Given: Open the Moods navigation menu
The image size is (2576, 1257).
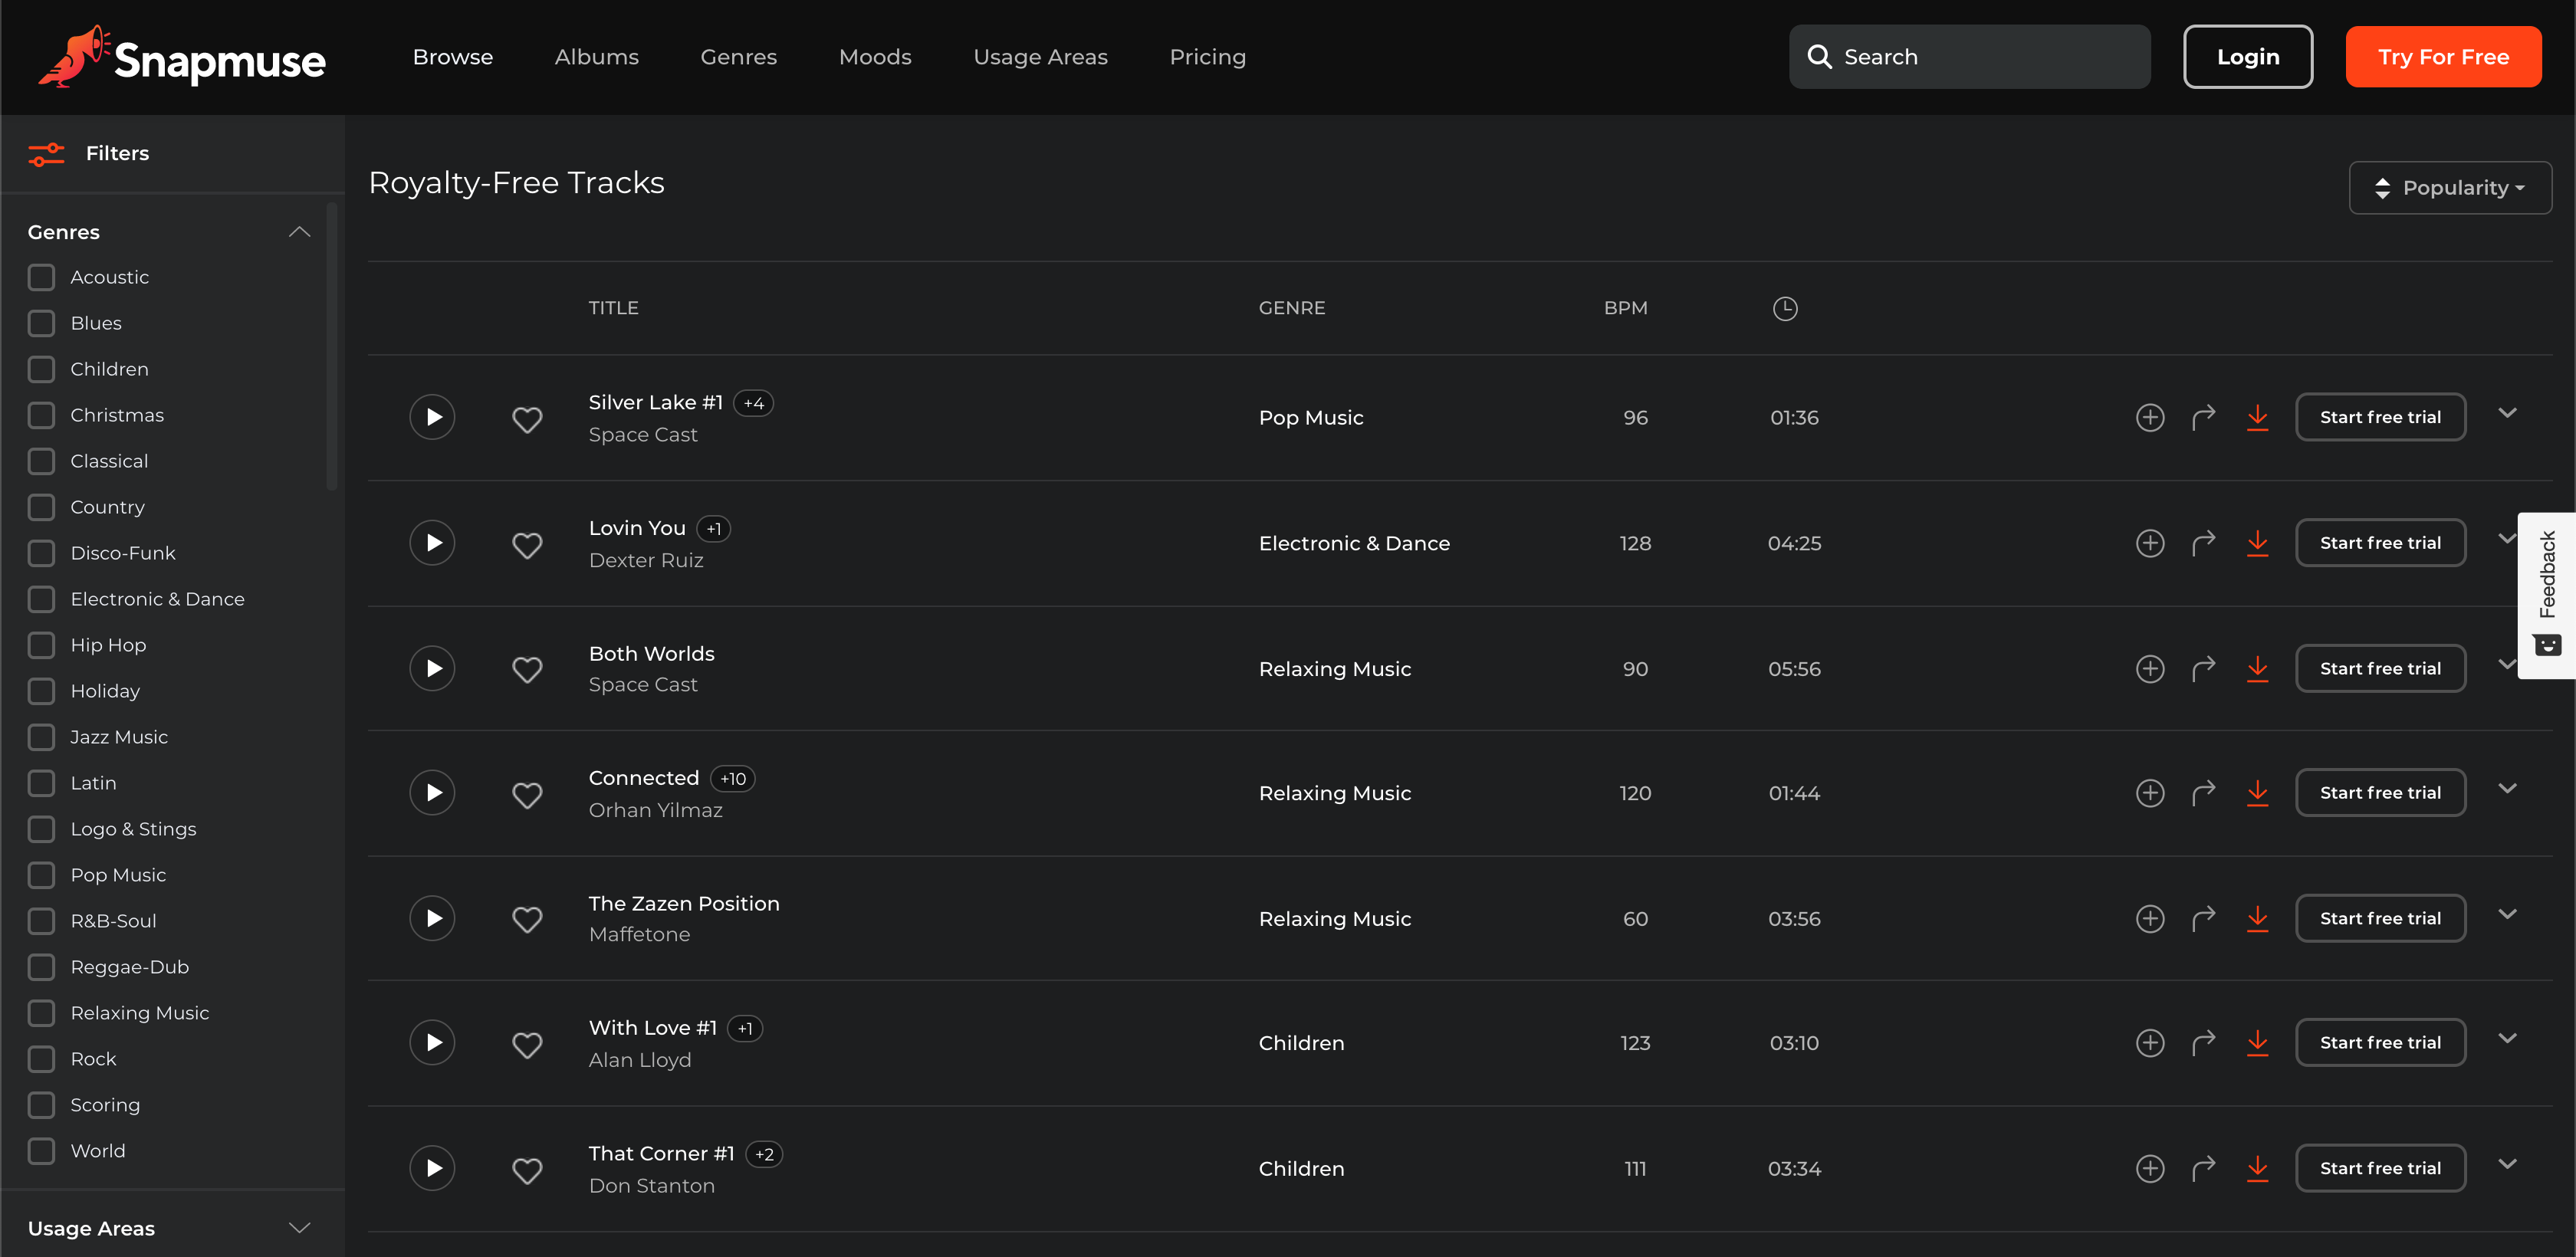Looking at the screenshot, I should point(875,57).
